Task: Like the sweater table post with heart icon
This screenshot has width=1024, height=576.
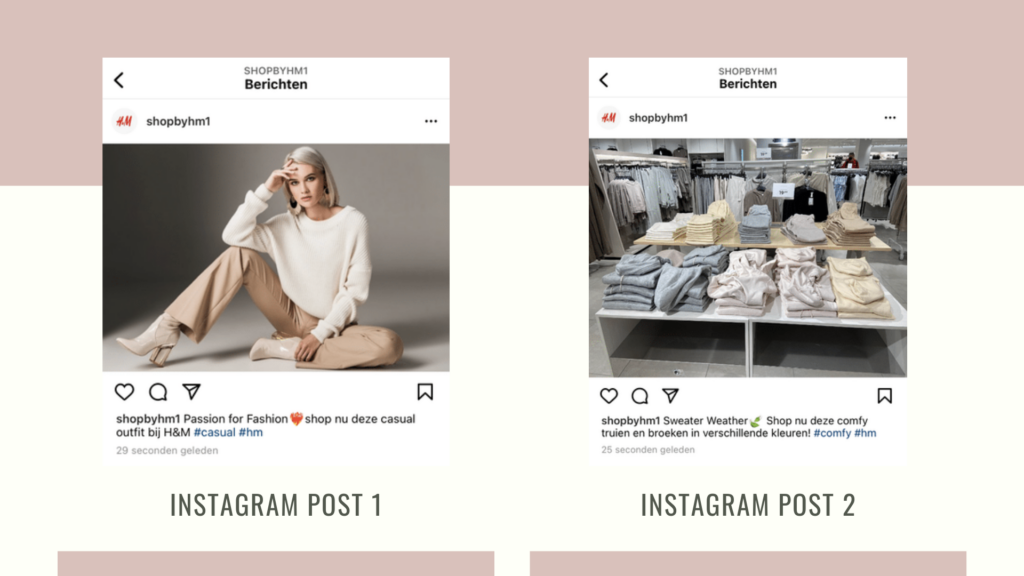Action: pyautogui.click(x=609, y=396)
